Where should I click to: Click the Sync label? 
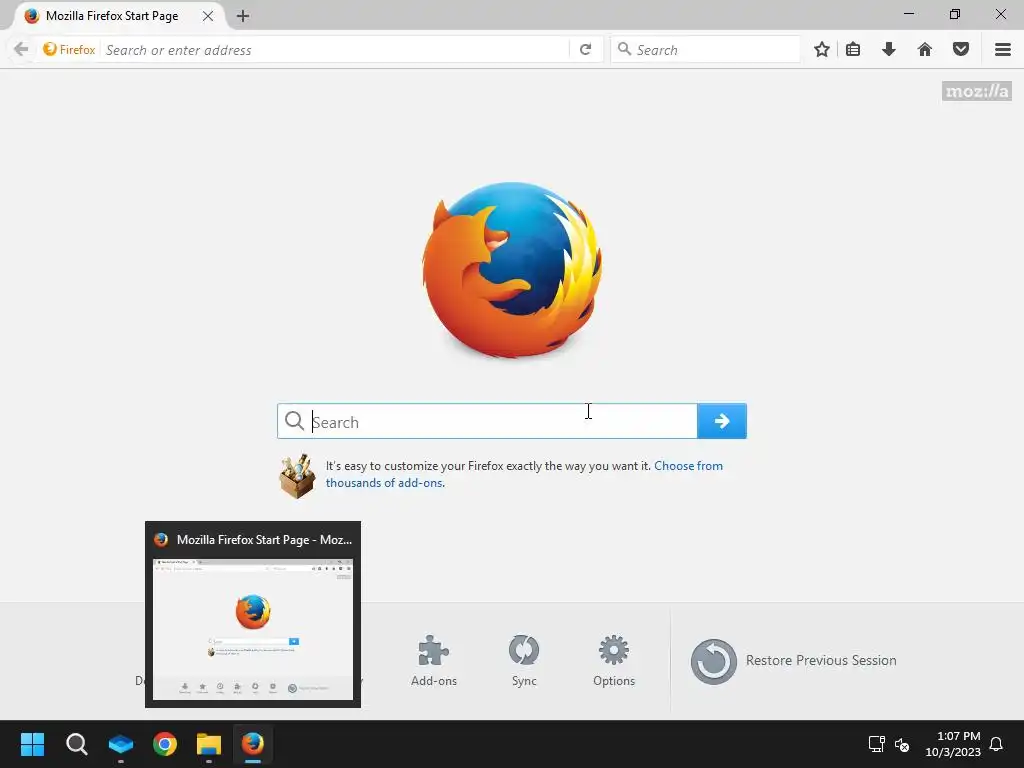click(x=524, y=680)
